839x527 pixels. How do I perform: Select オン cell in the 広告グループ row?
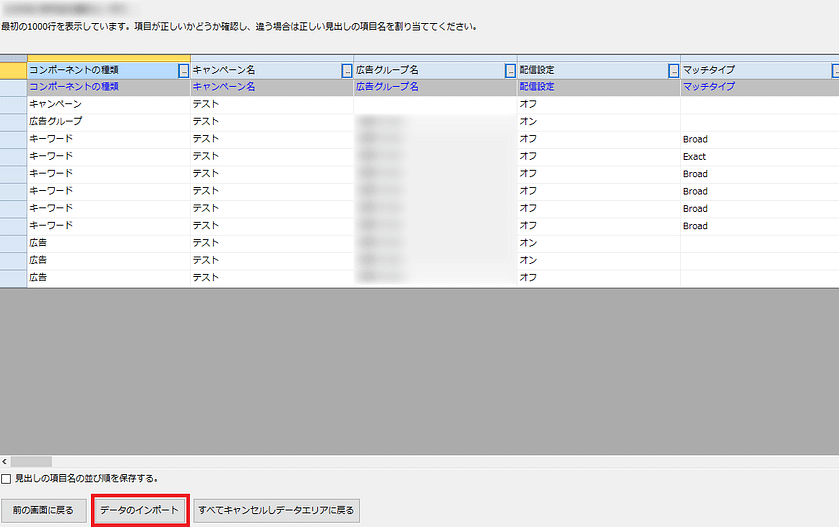529,121
